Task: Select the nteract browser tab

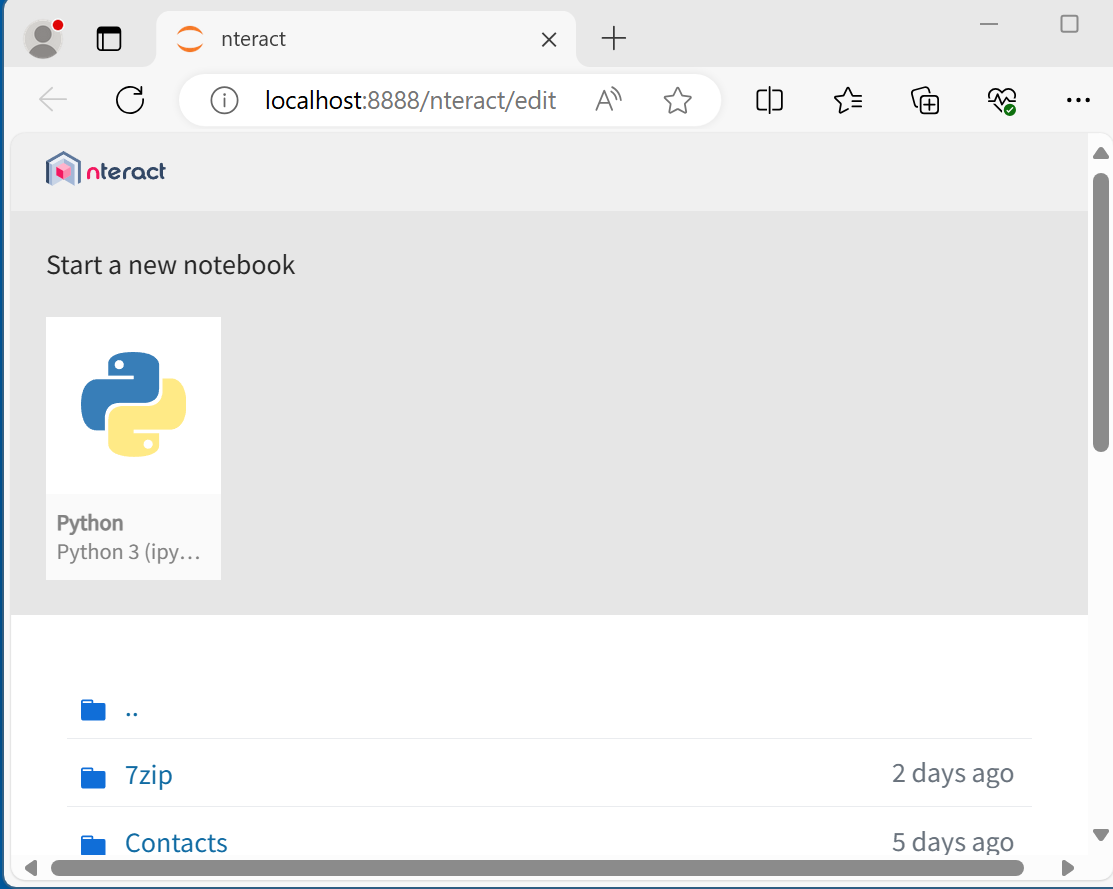Action: tap(366, 39)
